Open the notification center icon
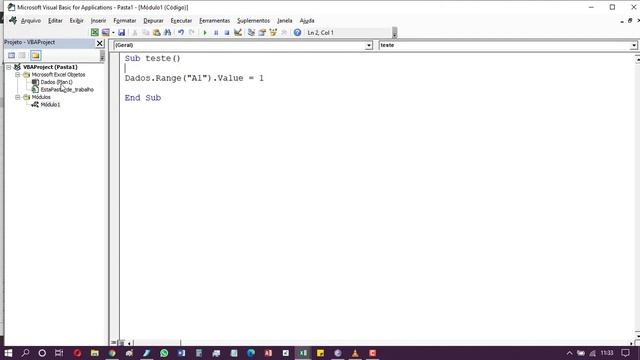The width and height of the screenshot is (640, 360). (x=625, y=353)
